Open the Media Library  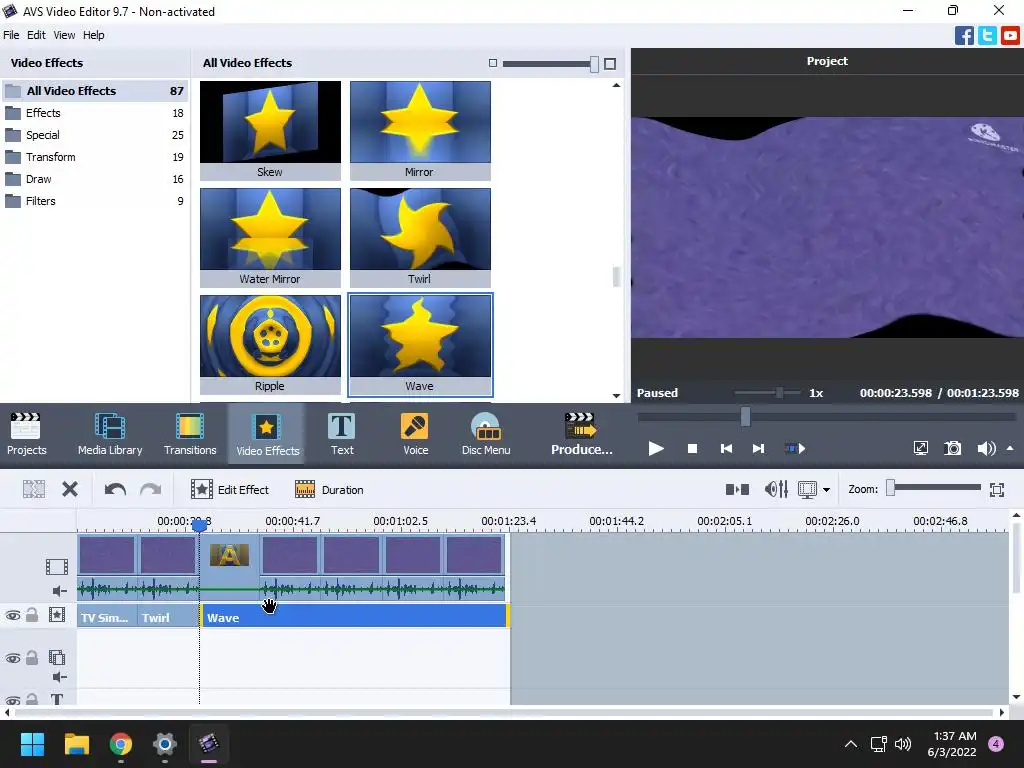point(110,434)
